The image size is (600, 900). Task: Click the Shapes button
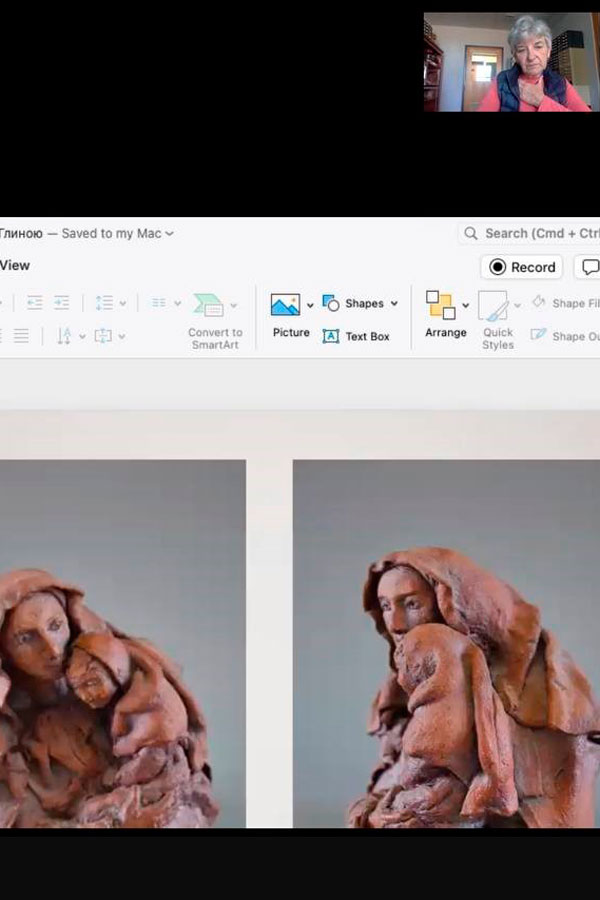point(353,303)
